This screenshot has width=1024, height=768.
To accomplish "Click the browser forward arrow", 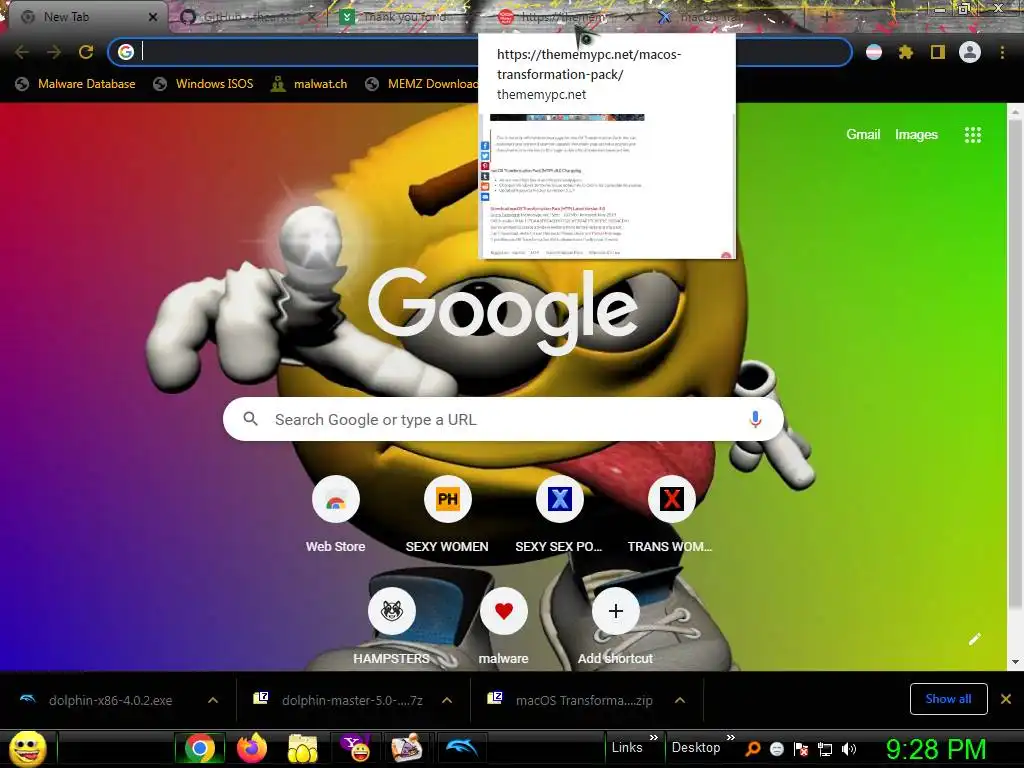I will [x=54, y=52].
